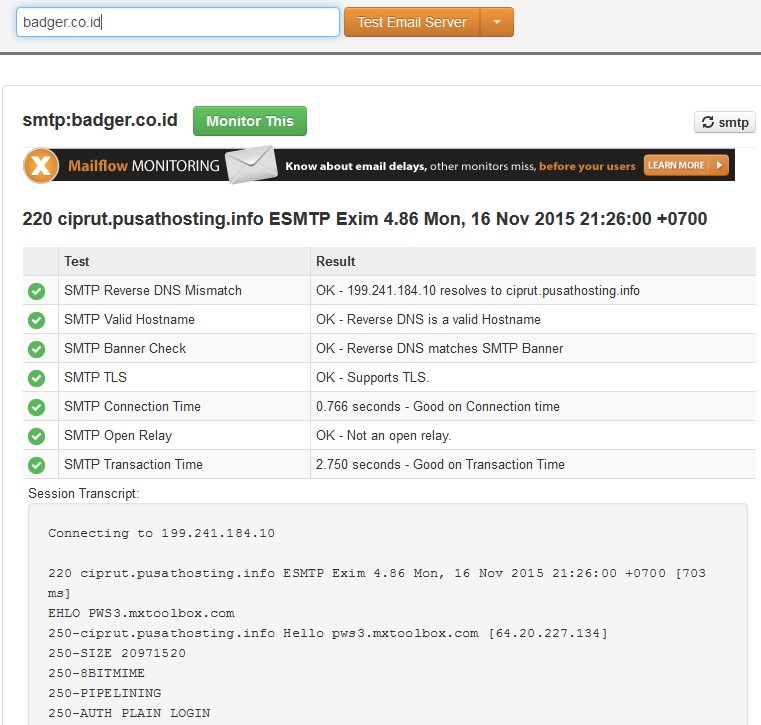Screen dimensions: 761x725
Task: Click the 220 ciprut.pusathosting.info banner heading
Action: 364,219
